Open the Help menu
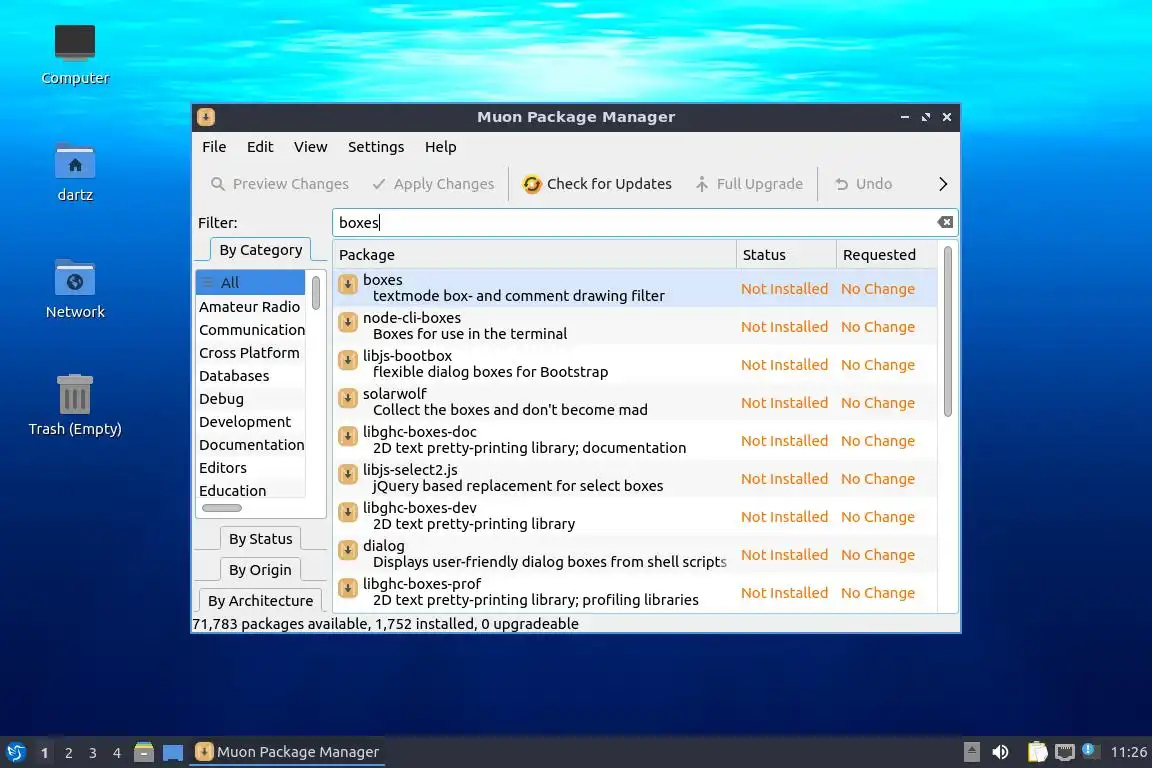 [x=441, y=147]
